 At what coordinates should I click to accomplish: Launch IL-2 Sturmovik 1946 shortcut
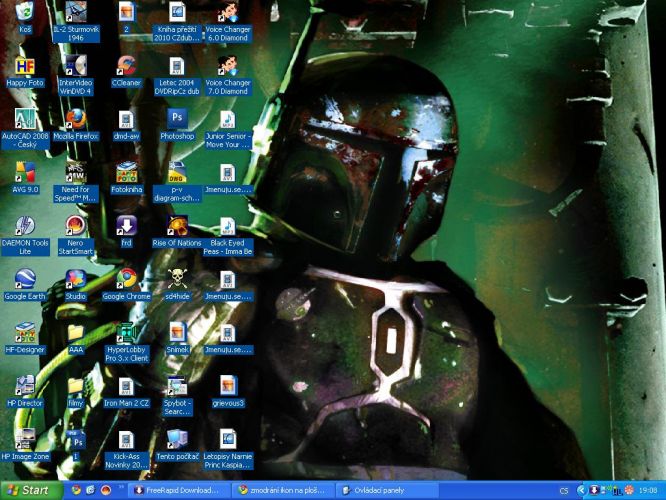point(76,21)
